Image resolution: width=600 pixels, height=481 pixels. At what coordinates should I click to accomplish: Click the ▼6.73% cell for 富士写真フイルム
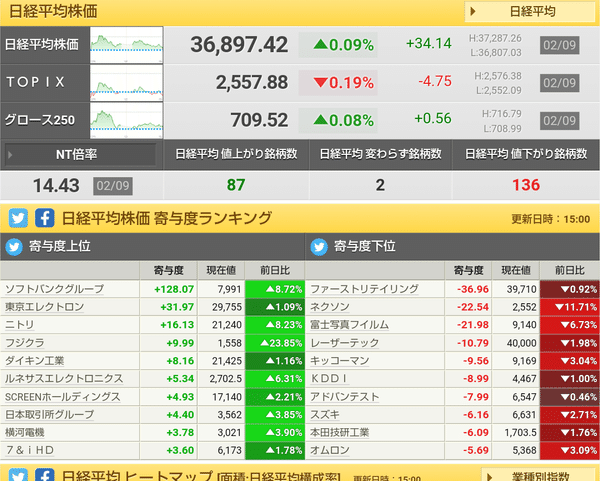click(x=570, y=325)
